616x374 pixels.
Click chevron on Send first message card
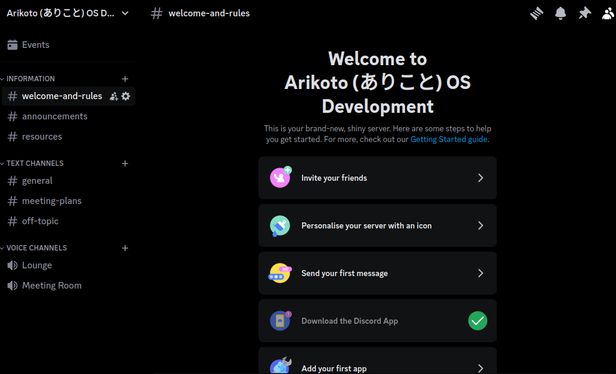[x=480, y=273]
